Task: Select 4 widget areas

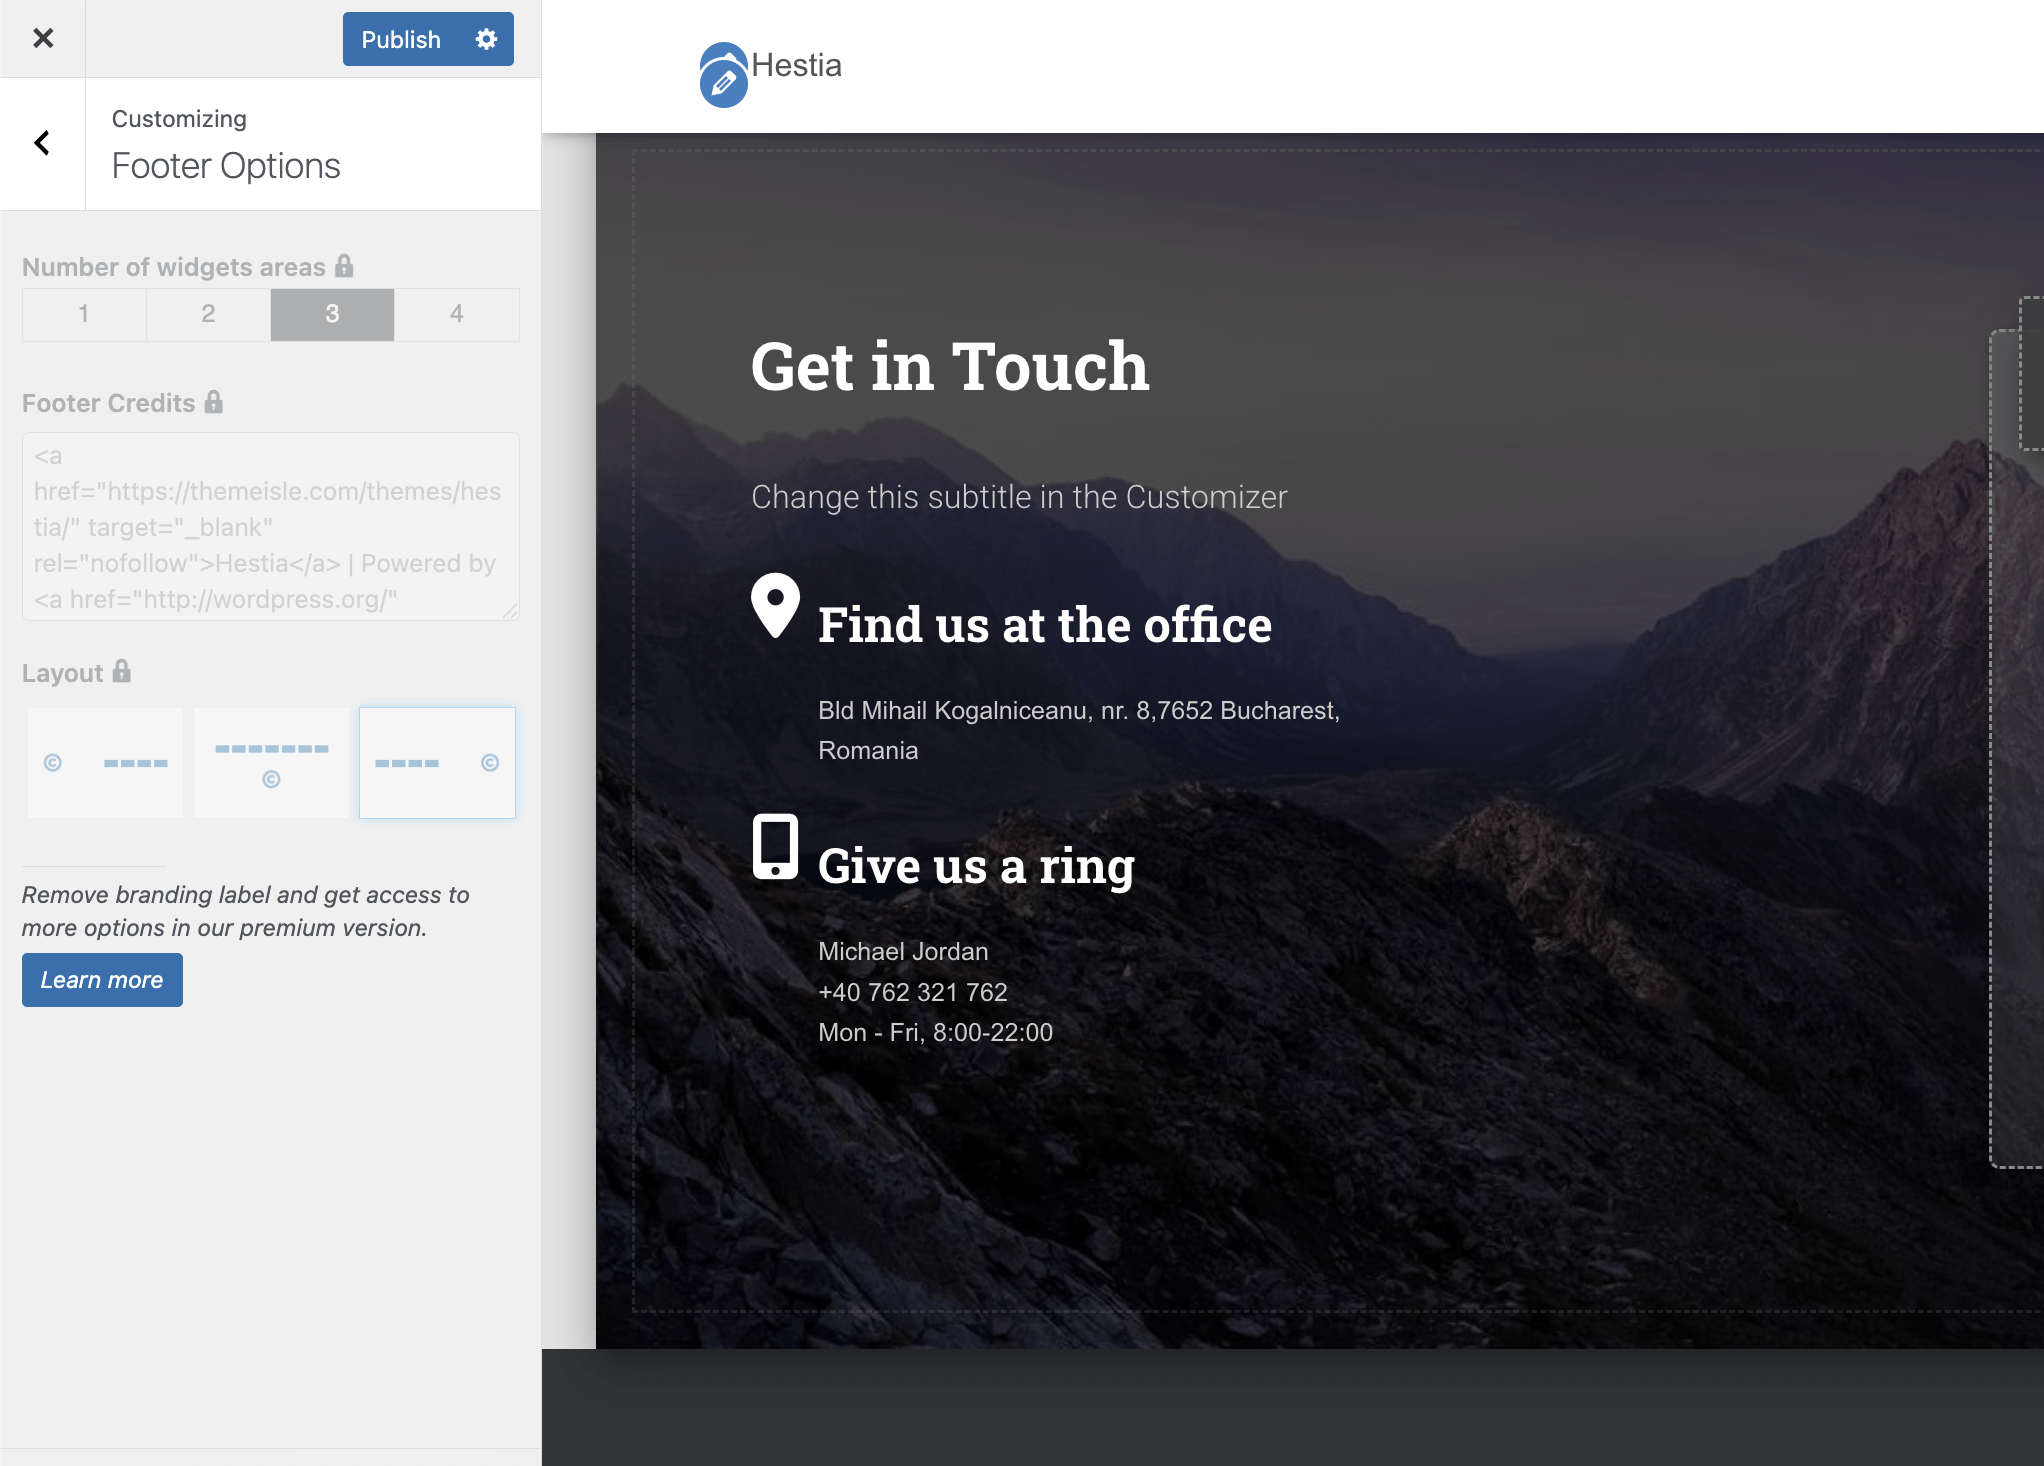Action: (457, 314)
